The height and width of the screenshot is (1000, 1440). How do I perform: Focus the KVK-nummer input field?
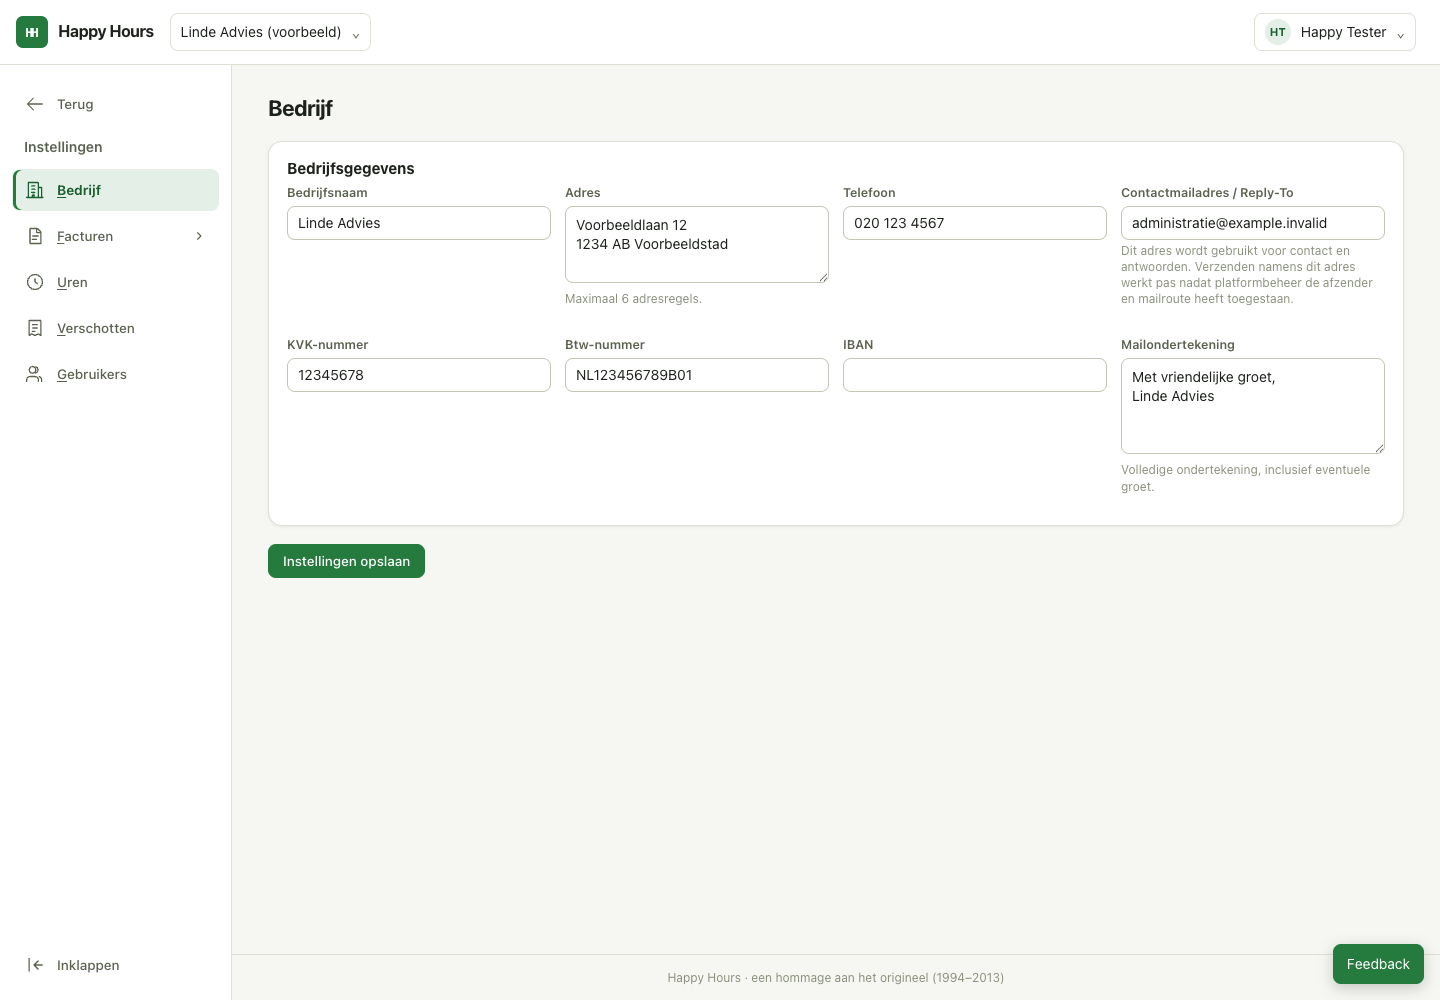pyautogui.click(x=419, y=375)
